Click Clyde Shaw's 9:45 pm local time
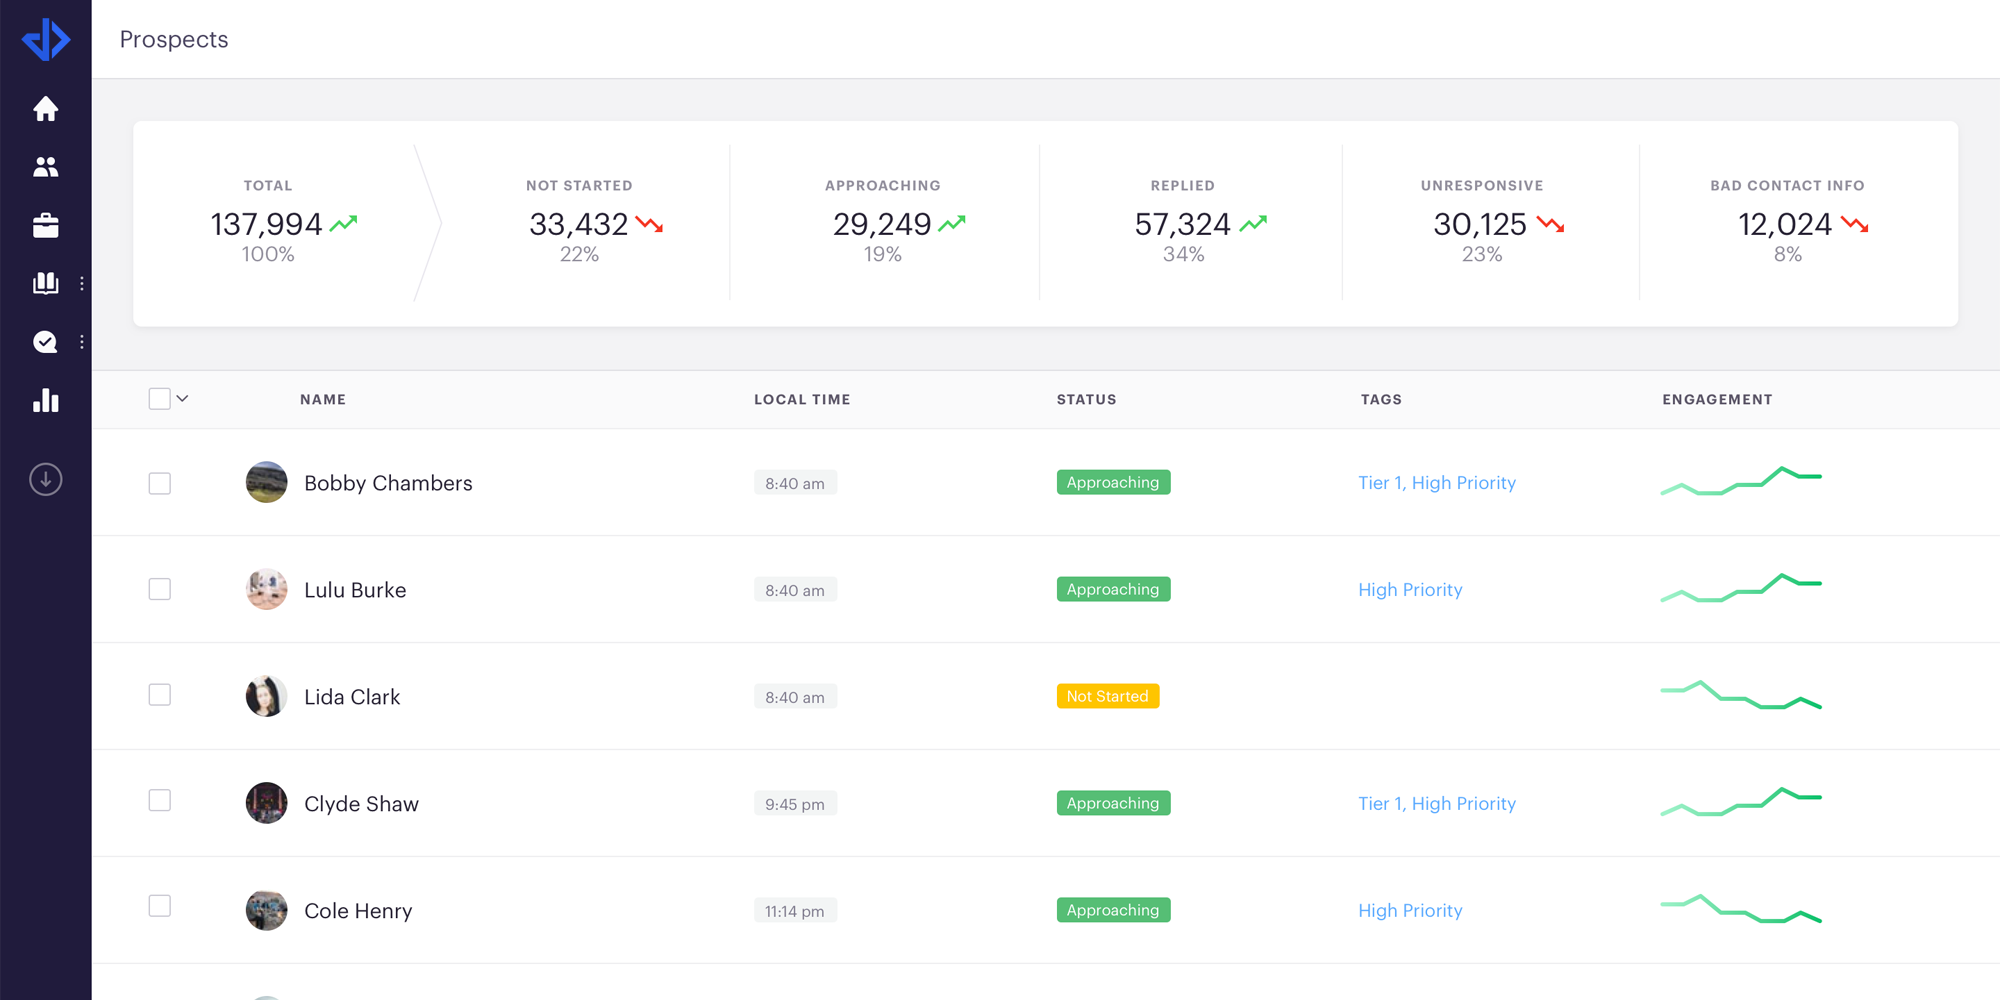 click(x=795, y=804)
